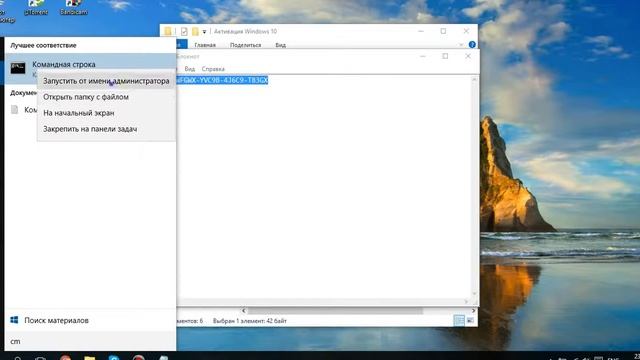This screenshot has width=640, height=360.
Task: Click Explorer horizontal scrollbar thumb
Action: (x=336, y=311)
